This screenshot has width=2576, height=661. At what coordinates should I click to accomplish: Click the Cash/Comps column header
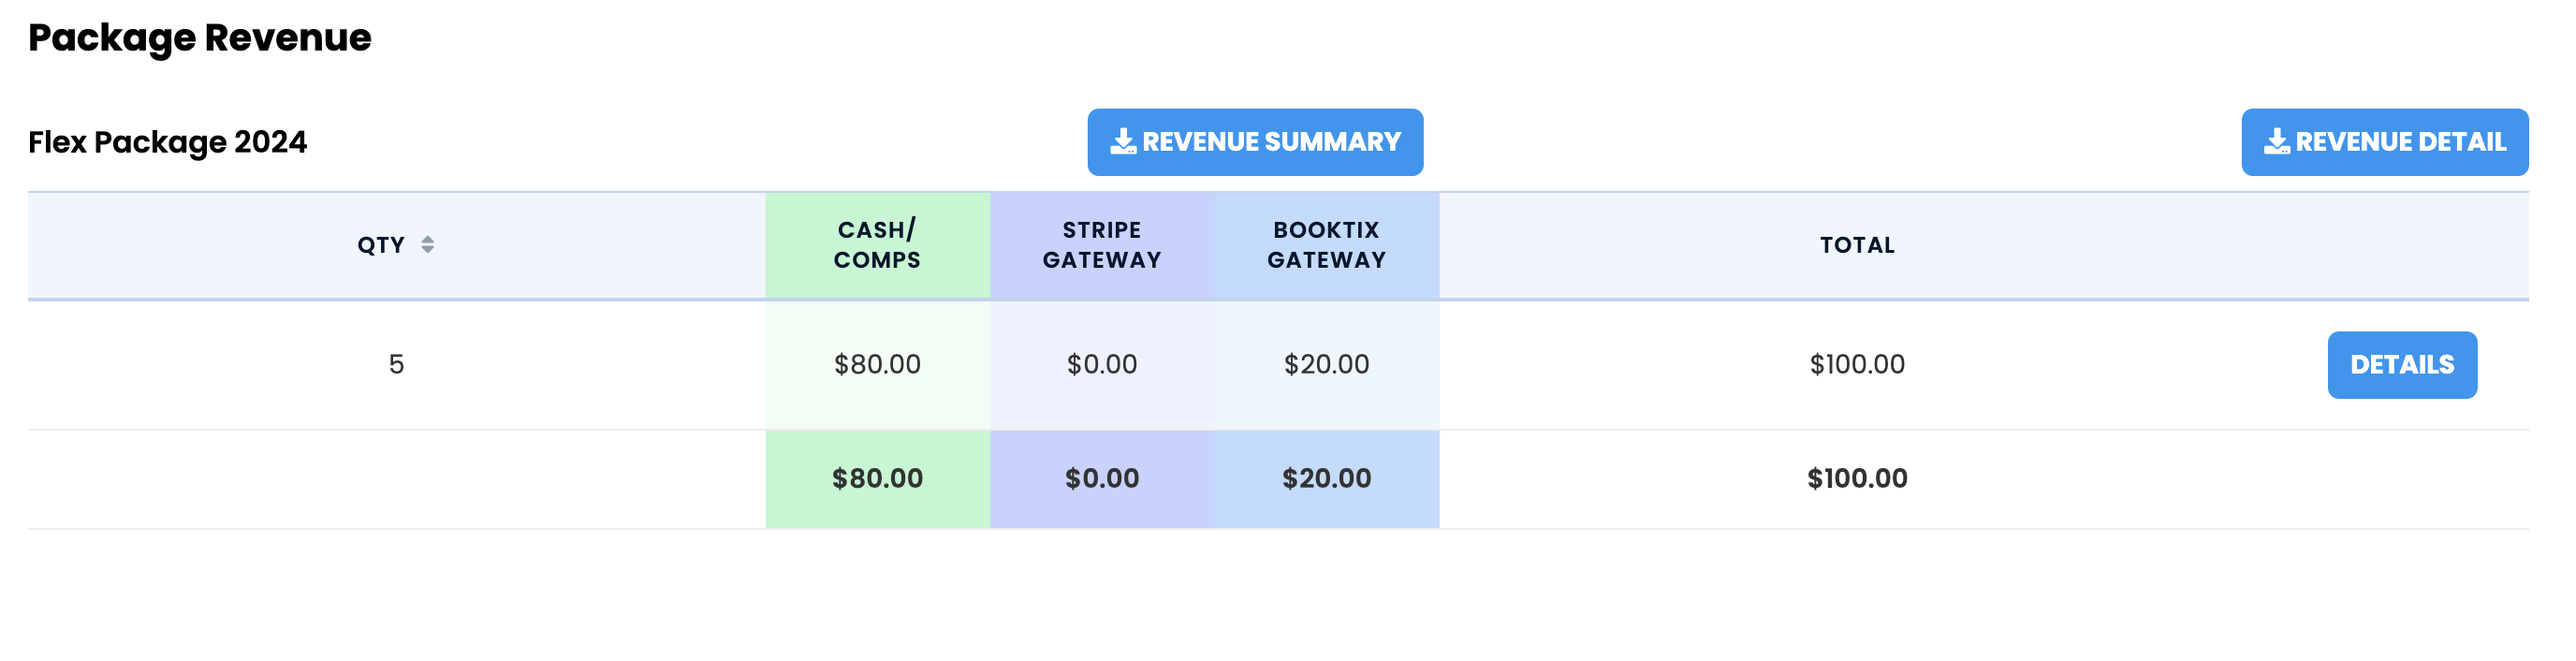pos(877,245)
